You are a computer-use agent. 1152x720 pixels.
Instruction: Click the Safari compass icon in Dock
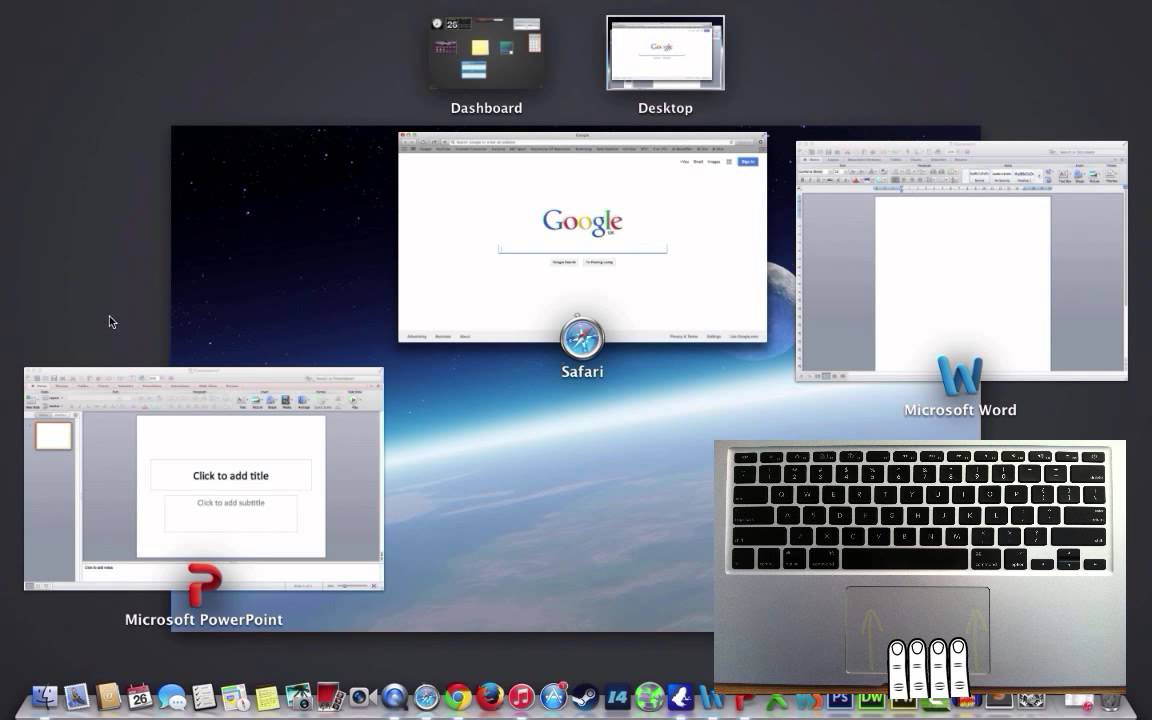[x=426, y=696]
